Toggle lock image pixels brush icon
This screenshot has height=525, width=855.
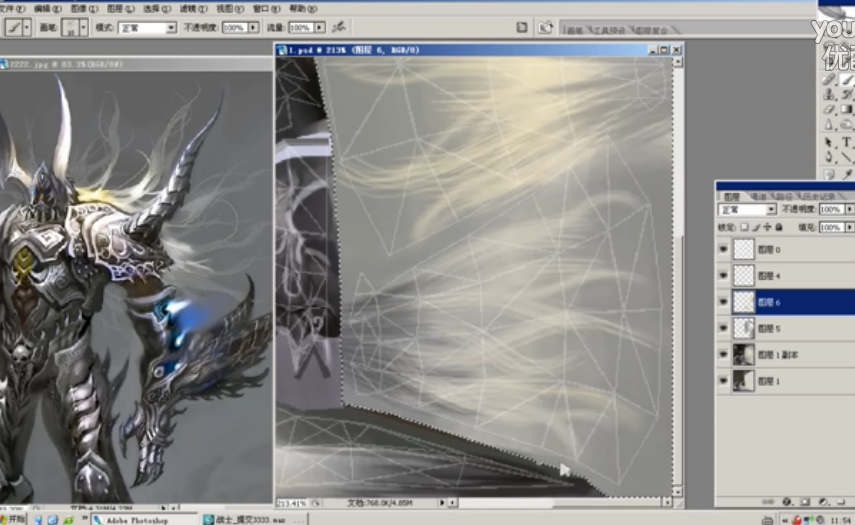coord(756,227)
